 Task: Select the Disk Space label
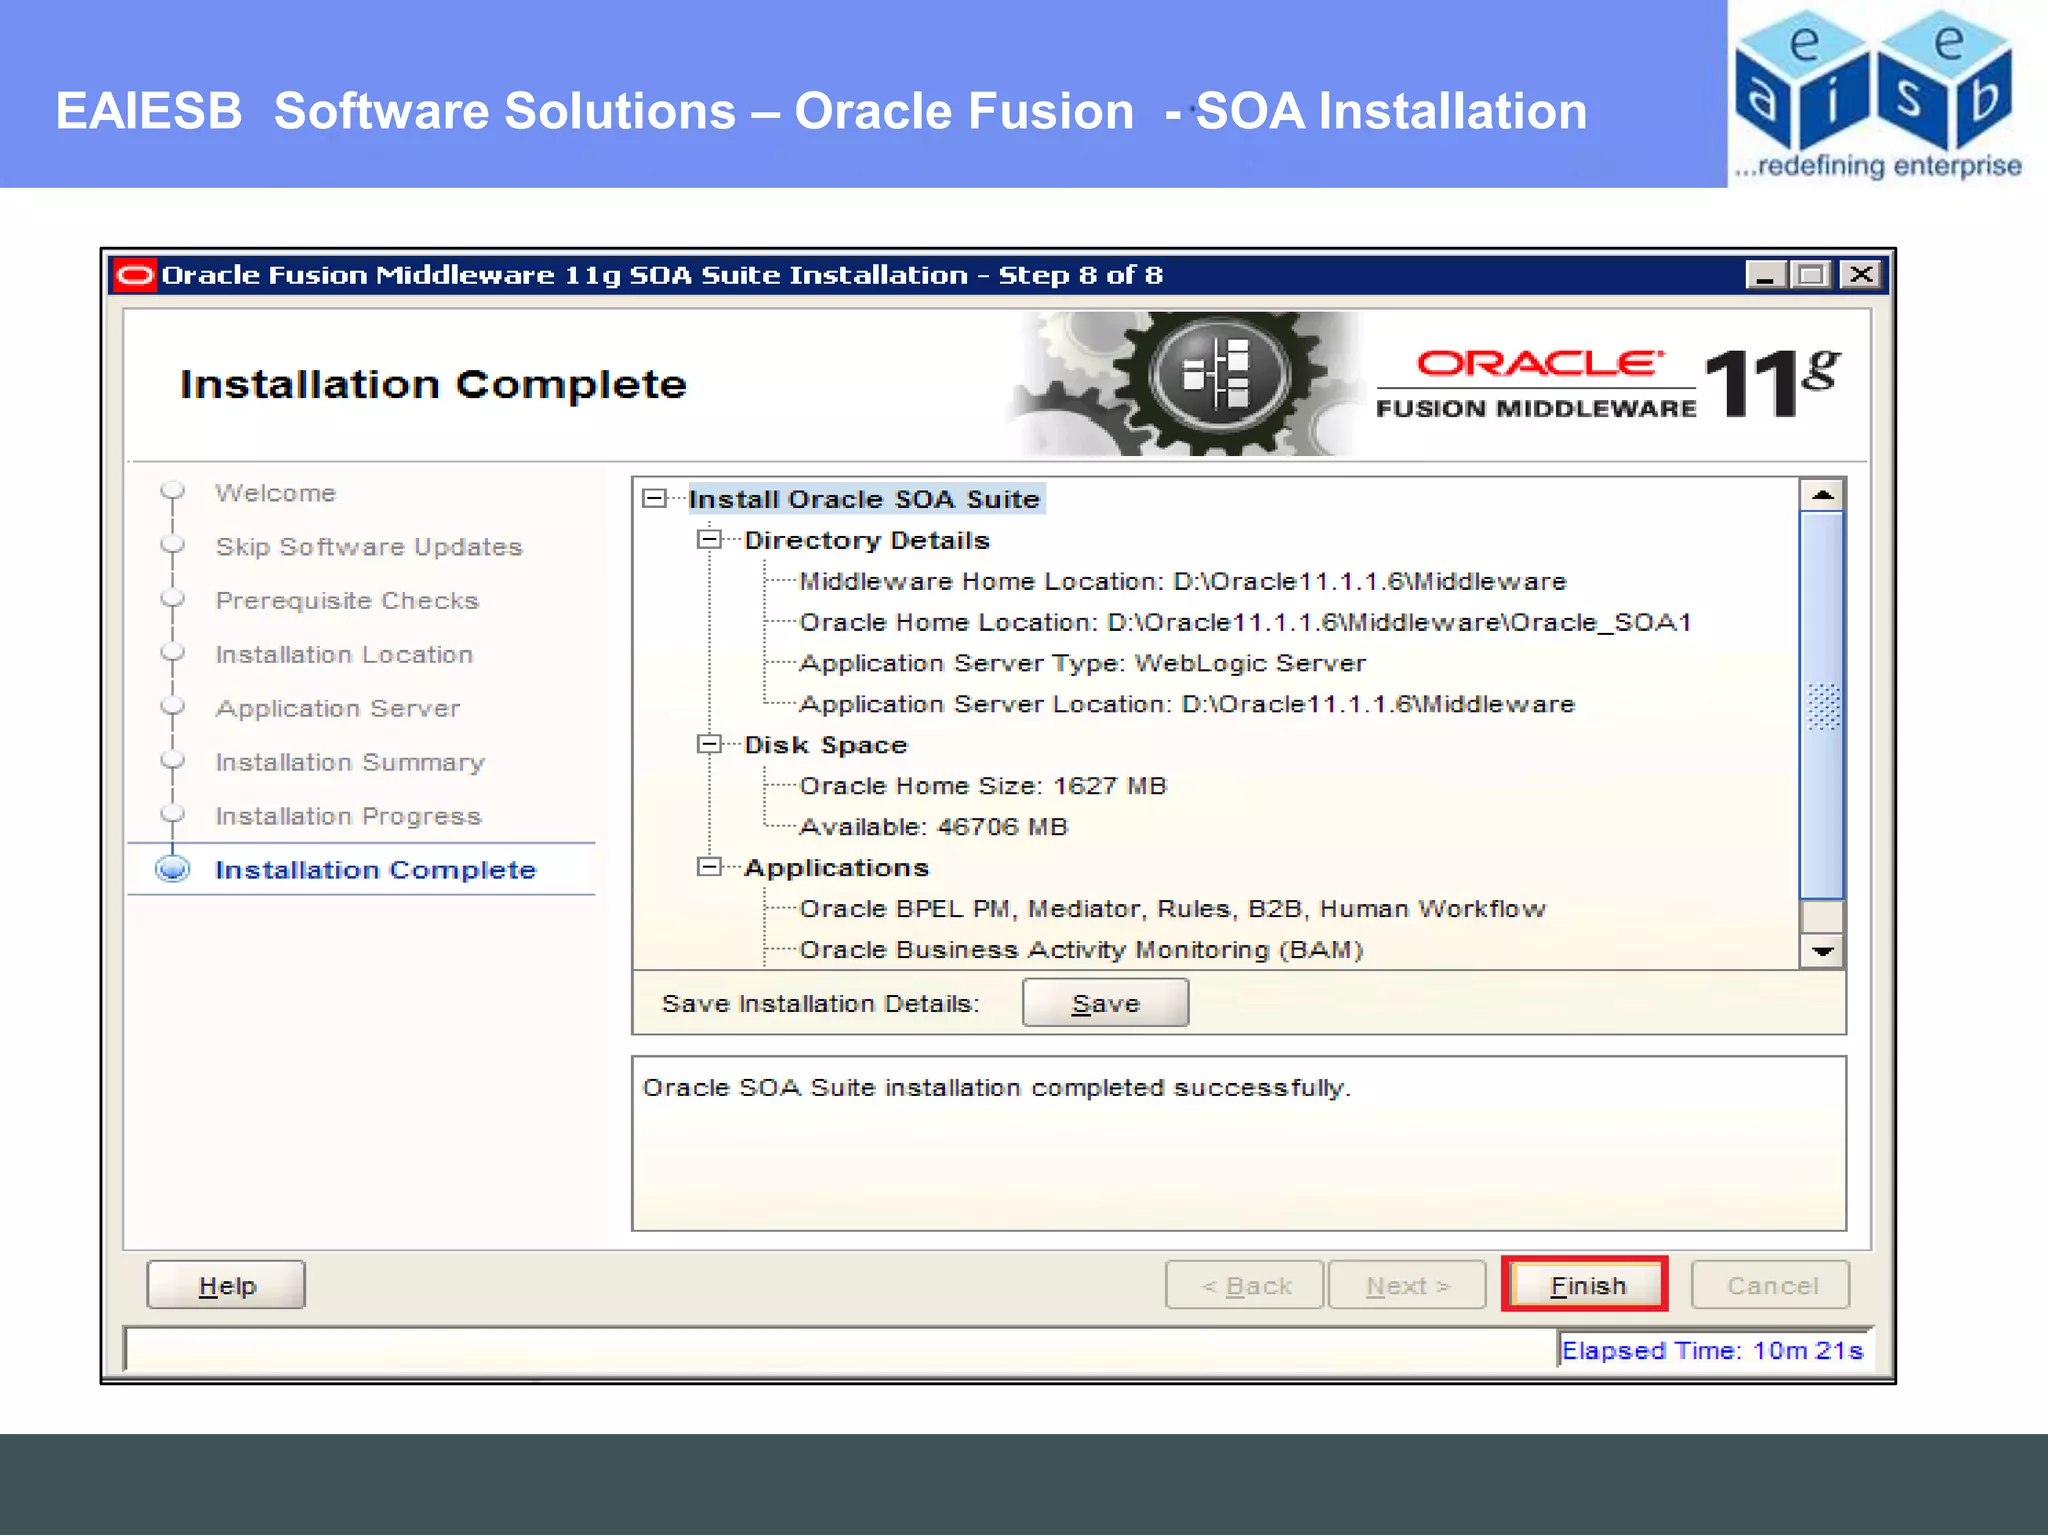click(826, 745)
